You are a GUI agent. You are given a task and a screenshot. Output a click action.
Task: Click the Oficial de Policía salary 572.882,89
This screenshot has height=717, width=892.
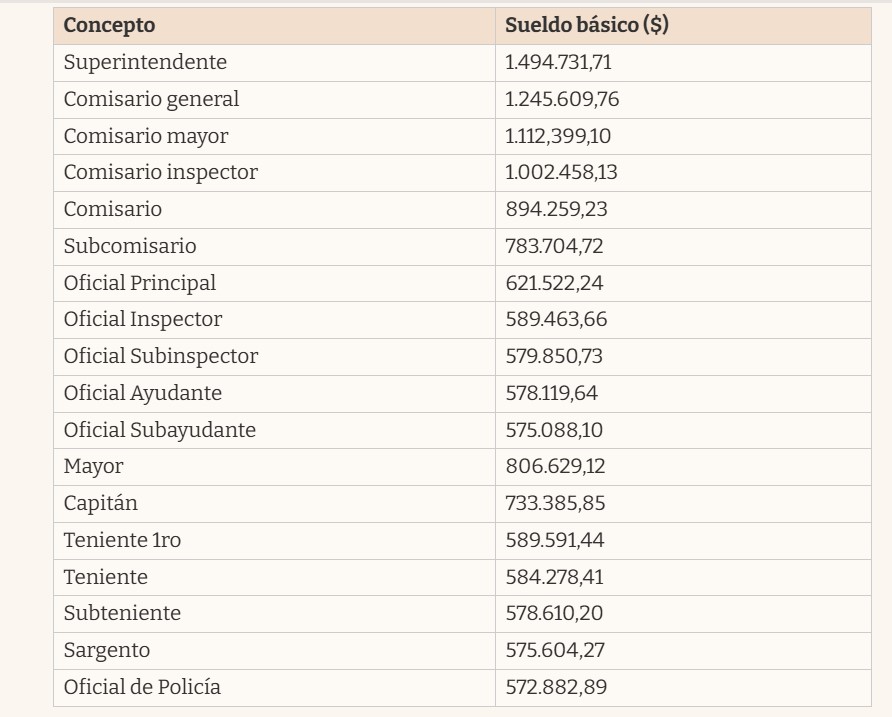[x=556, y=687]
